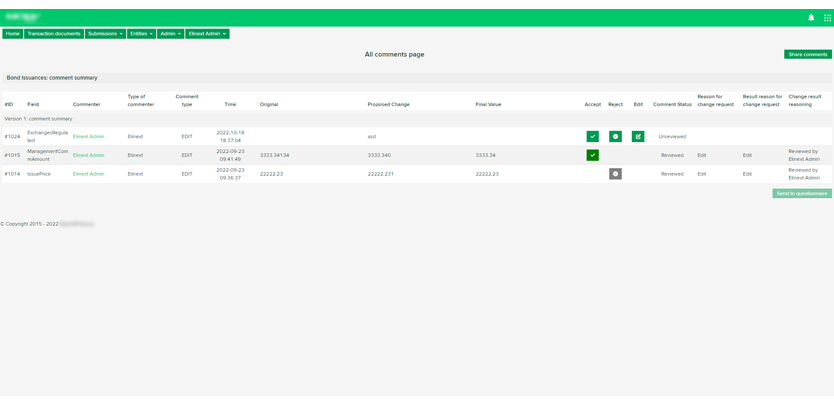Go to the Home menu item

12,34
